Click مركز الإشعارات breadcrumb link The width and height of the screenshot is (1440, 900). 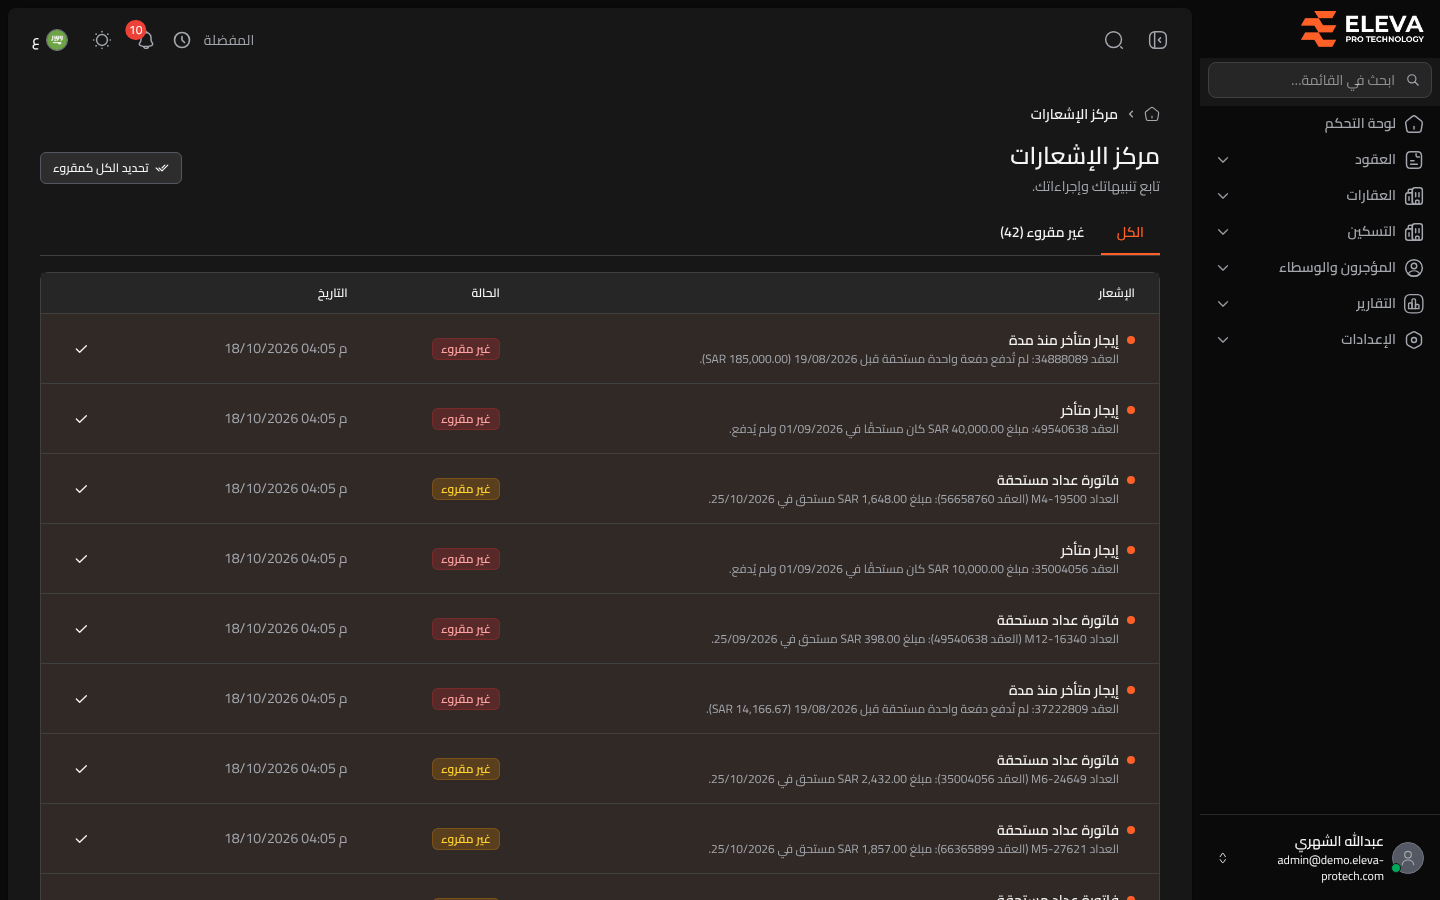click(1074, 114)
